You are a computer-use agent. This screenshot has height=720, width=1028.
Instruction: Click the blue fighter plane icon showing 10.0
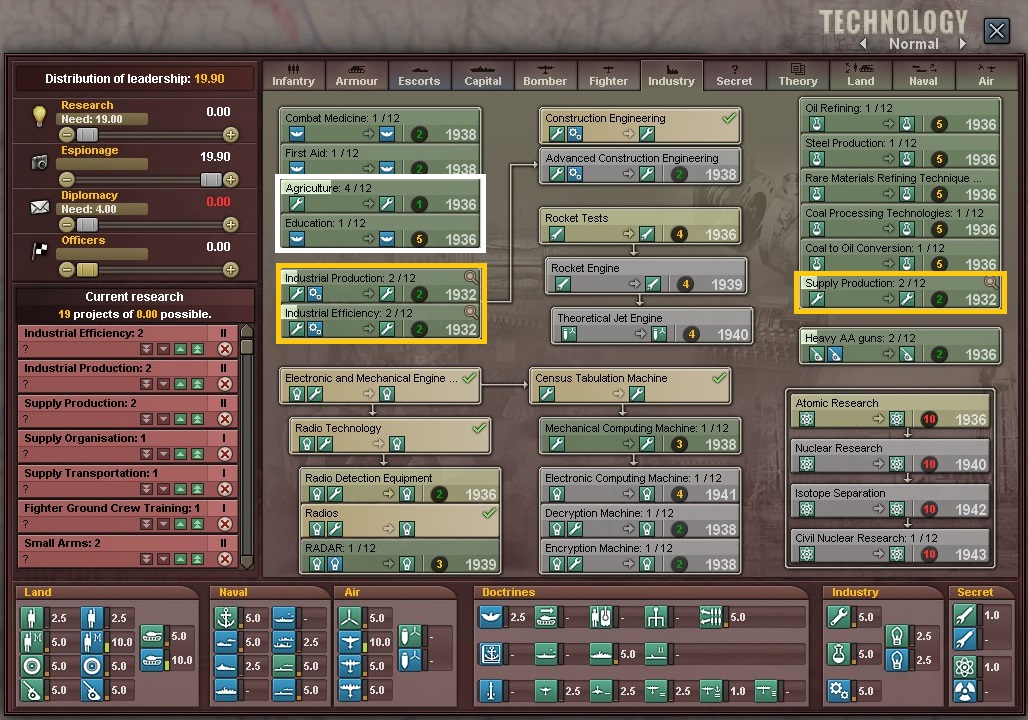(x=350, y=642)
